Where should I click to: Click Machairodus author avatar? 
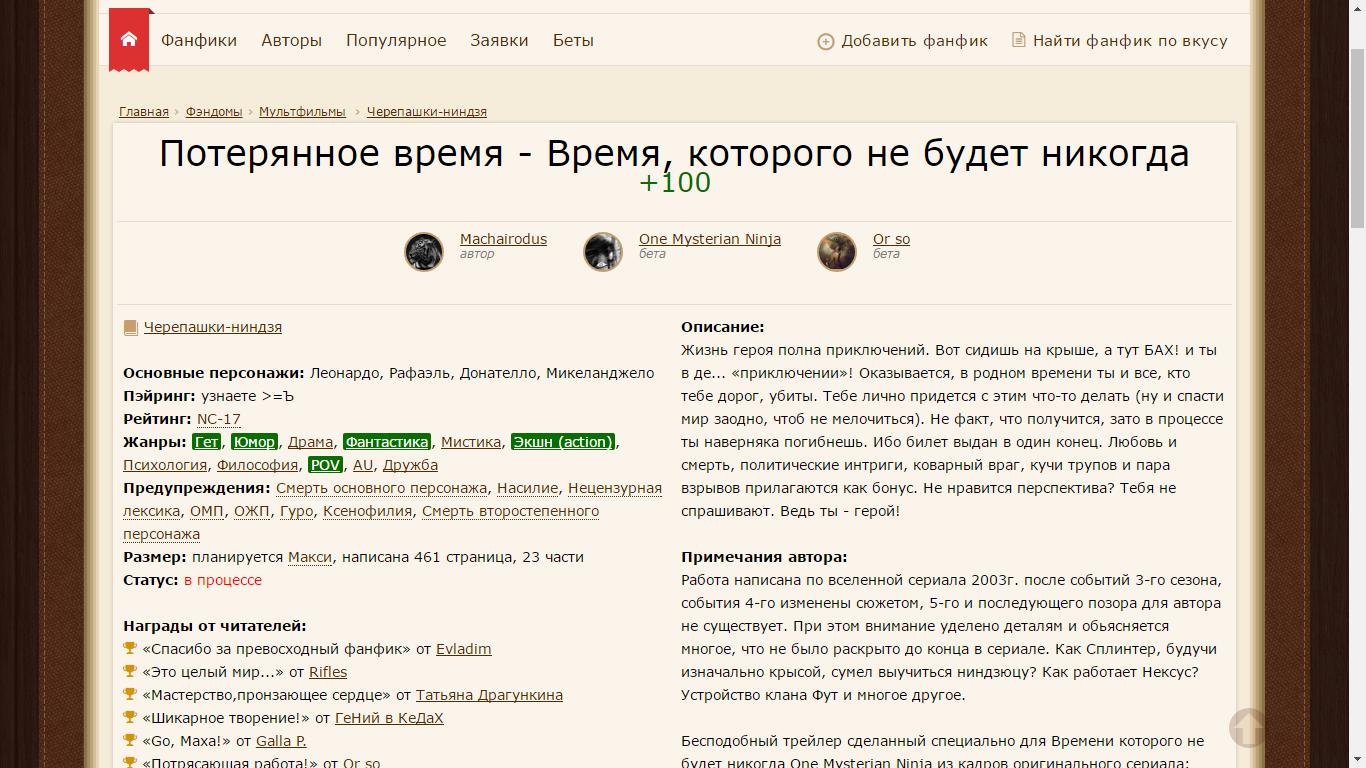point(424,252)
